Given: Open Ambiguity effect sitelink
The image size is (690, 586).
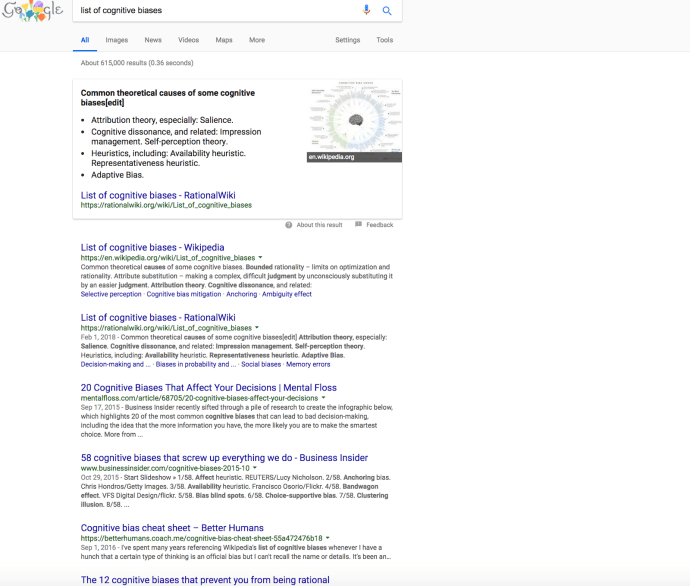Looking at the screenshot, I should click(287, 294).
